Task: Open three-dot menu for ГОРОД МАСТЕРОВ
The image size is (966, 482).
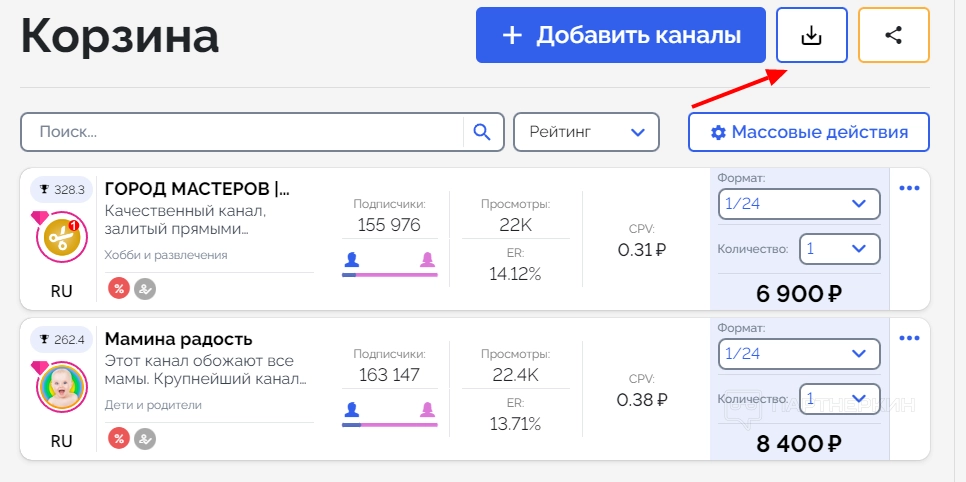Action: tap(909, 188)
